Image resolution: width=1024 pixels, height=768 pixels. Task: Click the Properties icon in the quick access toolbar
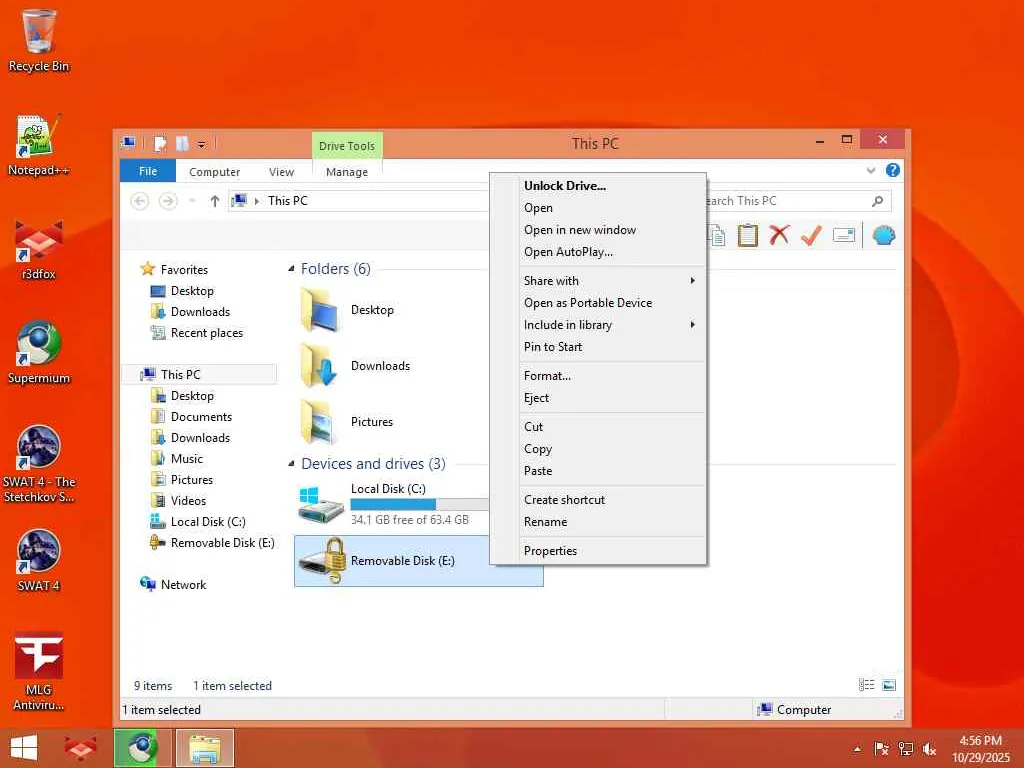tap(160, 143)
